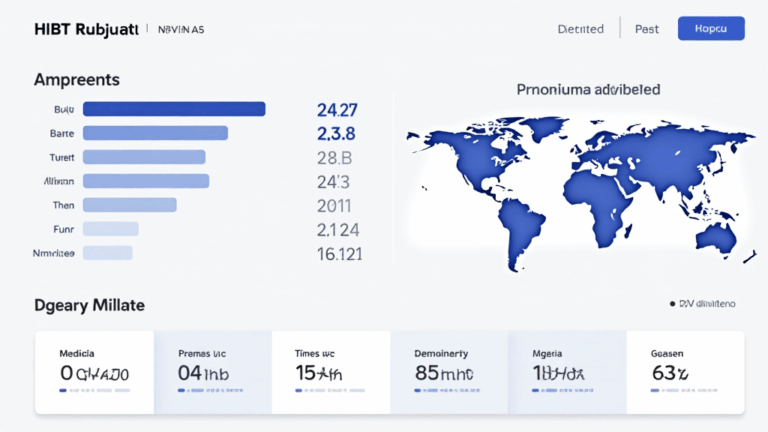The width and height of the screenshot is (768, 432).
Task: Select the NBVIN AS header label
Action: click(181, 29)
